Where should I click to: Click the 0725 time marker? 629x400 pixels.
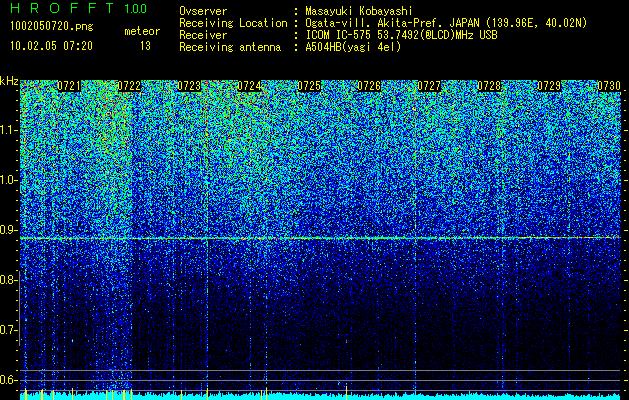click(309, 86)
